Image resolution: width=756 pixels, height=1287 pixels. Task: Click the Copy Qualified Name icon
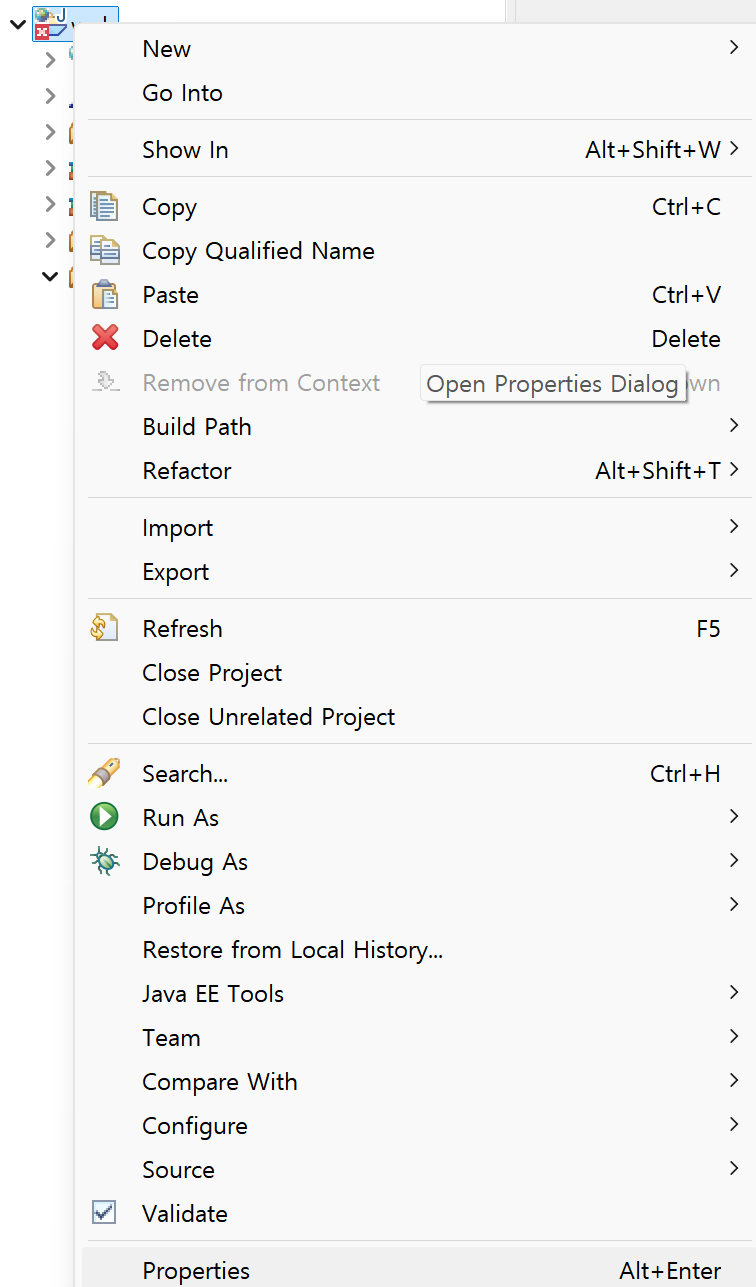pos(104,251)
